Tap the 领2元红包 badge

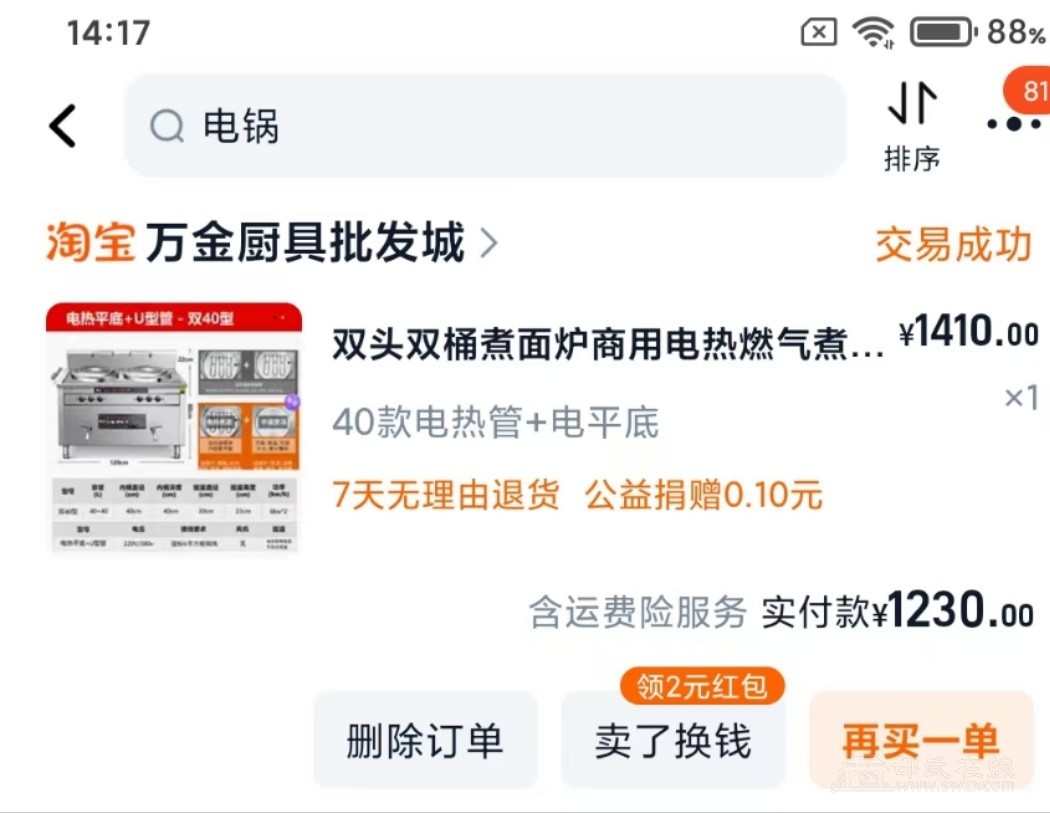click(702, 686)
